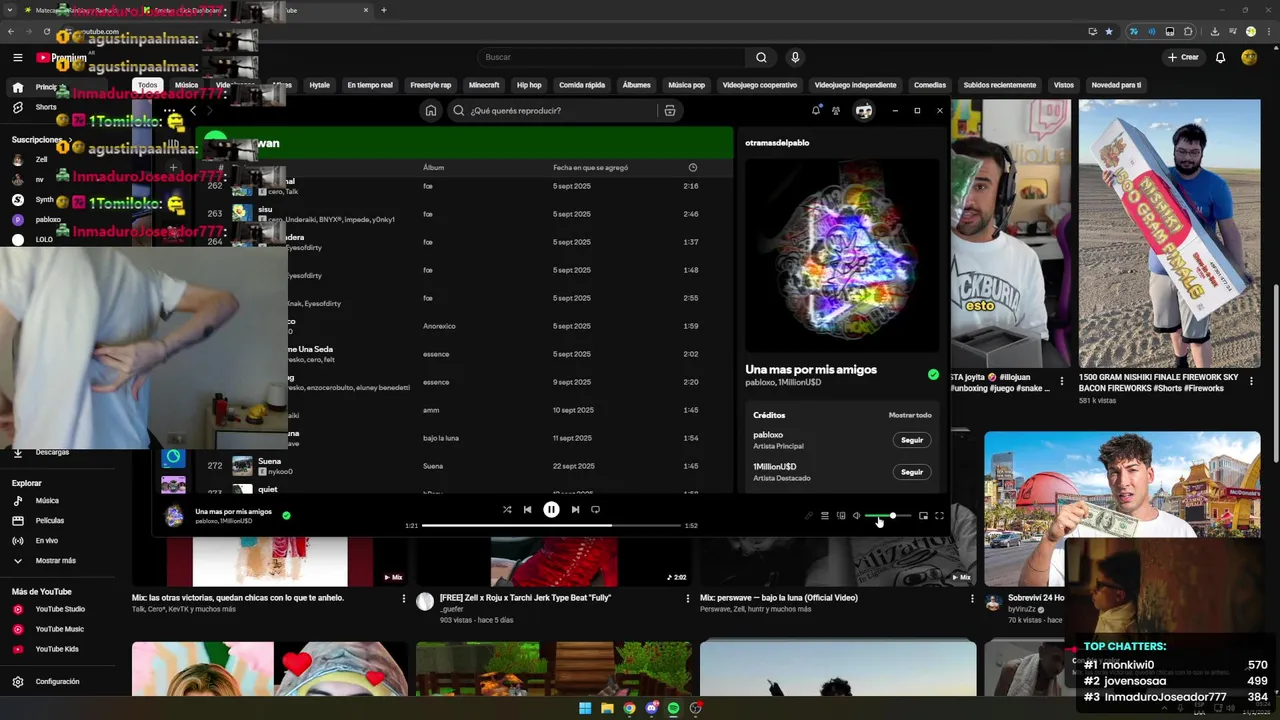Mute Spotify with the speaker icon
The image size is (1280, 720).
point(856,516)
